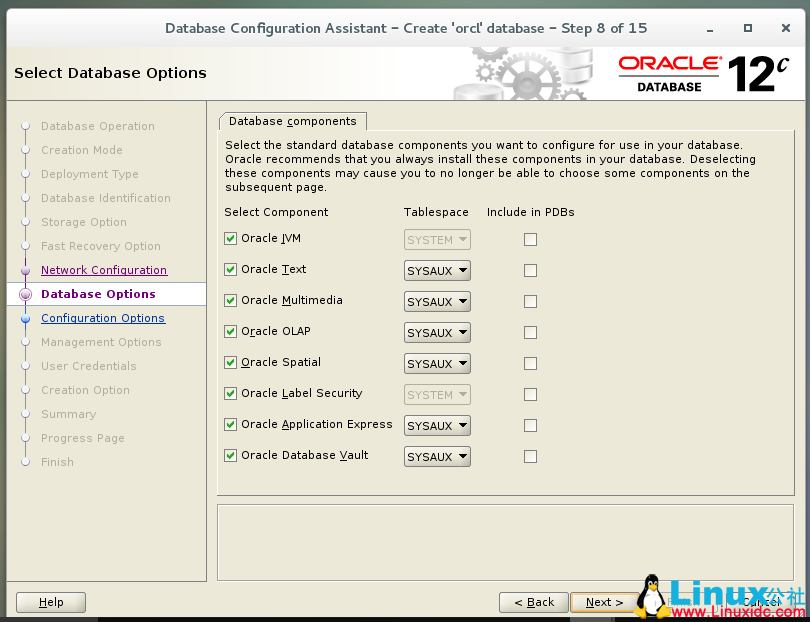Click the Help button

pos(50,602)
